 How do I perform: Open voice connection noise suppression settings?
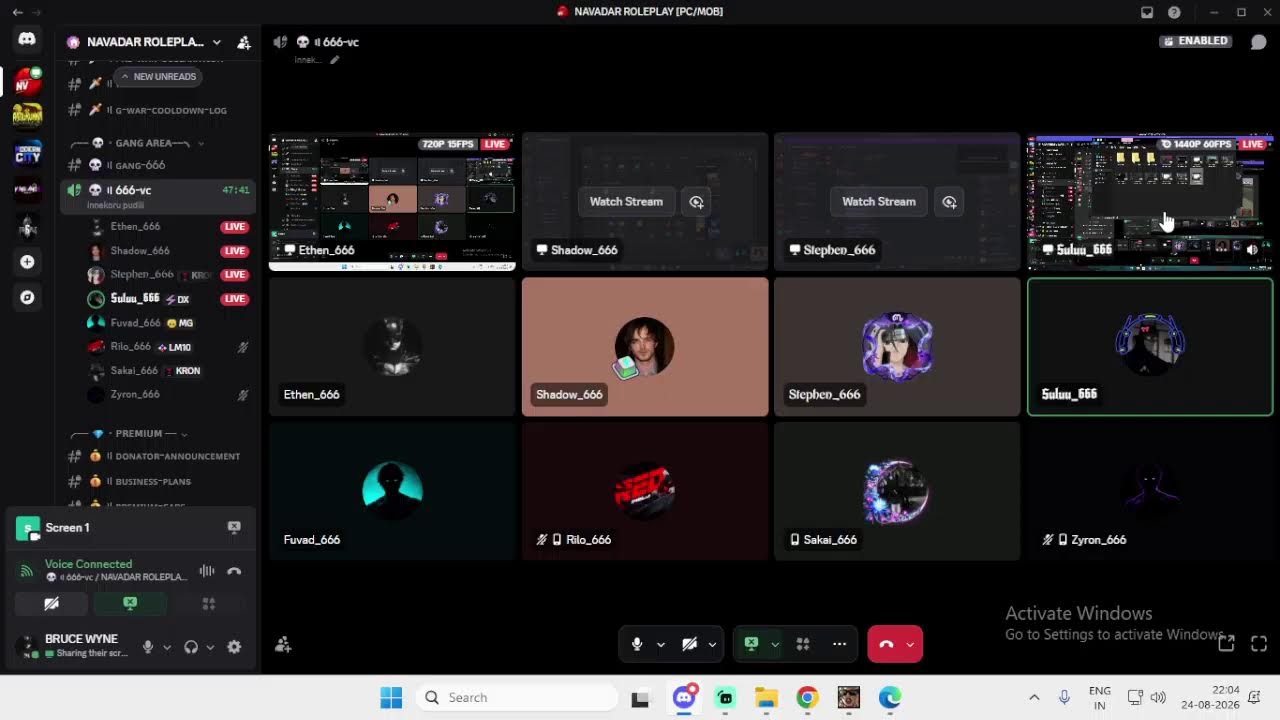click(x=207, y=571)
